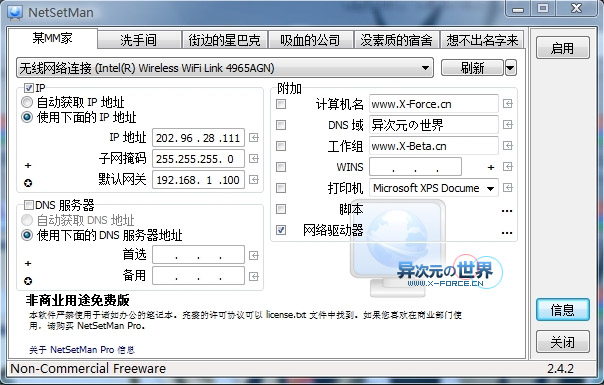
Task: Click the get-current icon beside DNS 域 field
Action: (508, 124)
